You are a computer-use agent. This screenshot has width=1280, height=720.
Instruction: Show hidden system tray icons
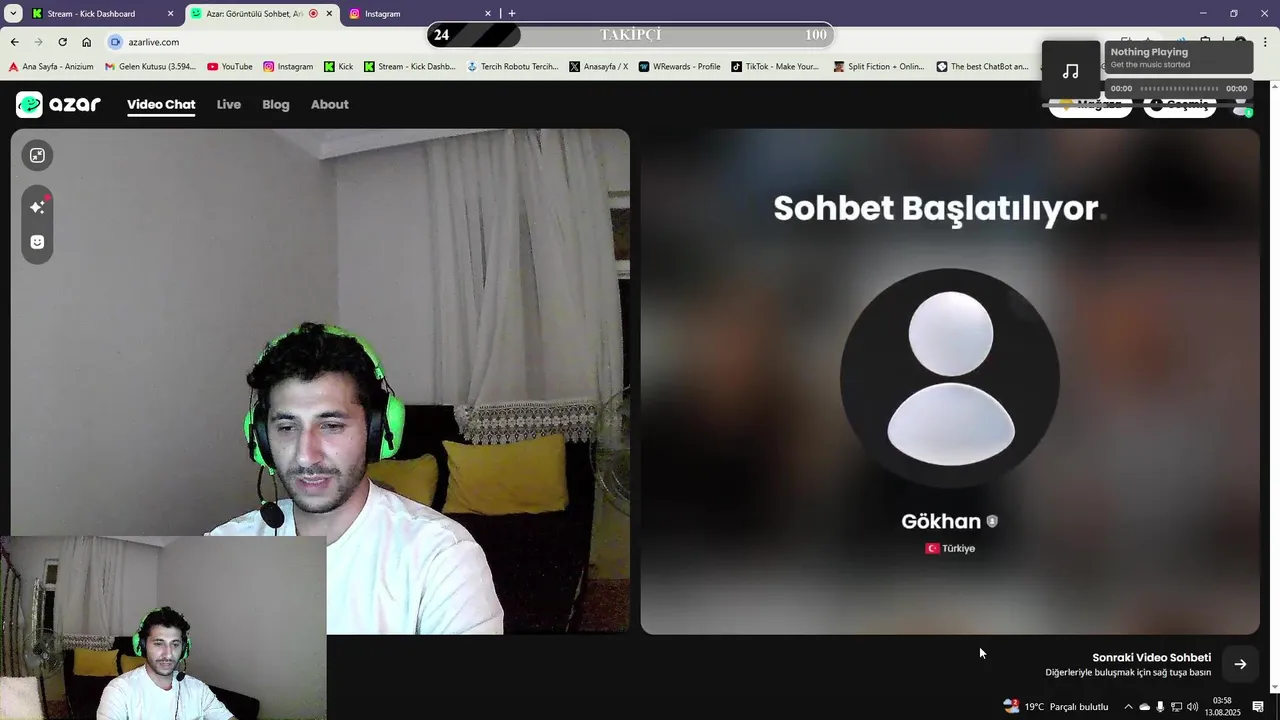(x=1128, y=707)
